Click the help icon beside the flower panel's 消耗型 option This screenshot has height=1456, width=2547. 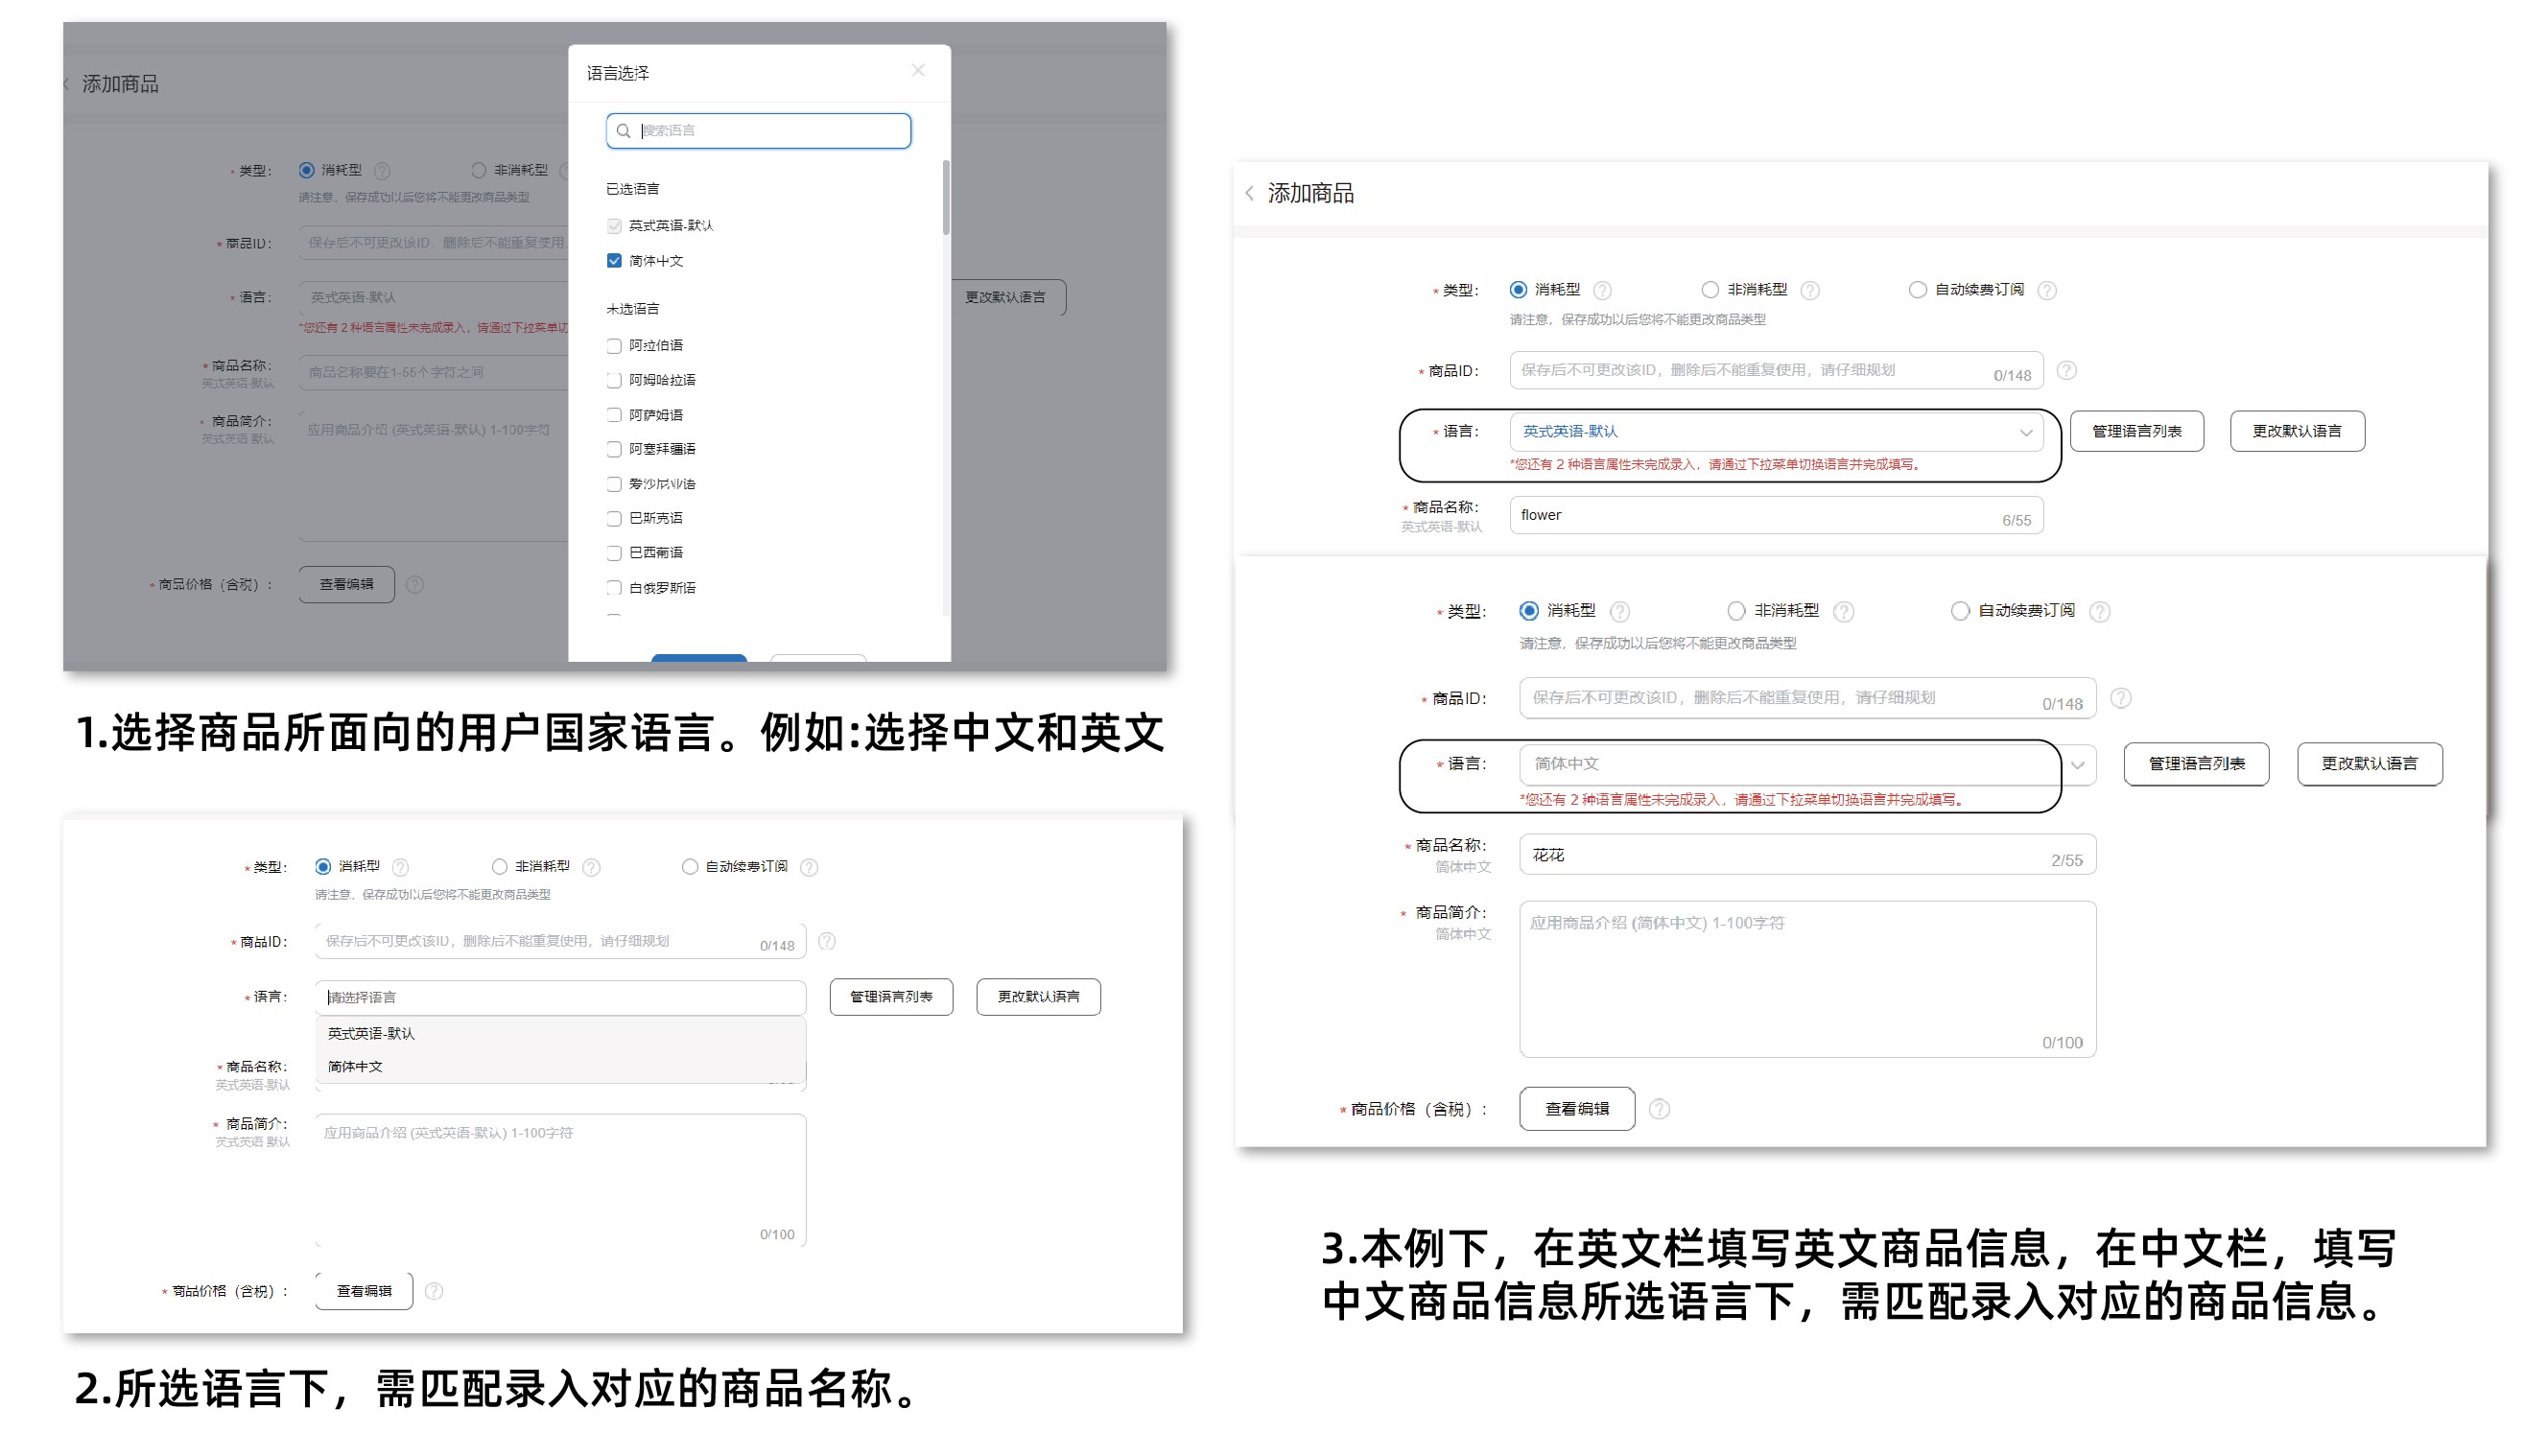click(x=1602, y=291)
